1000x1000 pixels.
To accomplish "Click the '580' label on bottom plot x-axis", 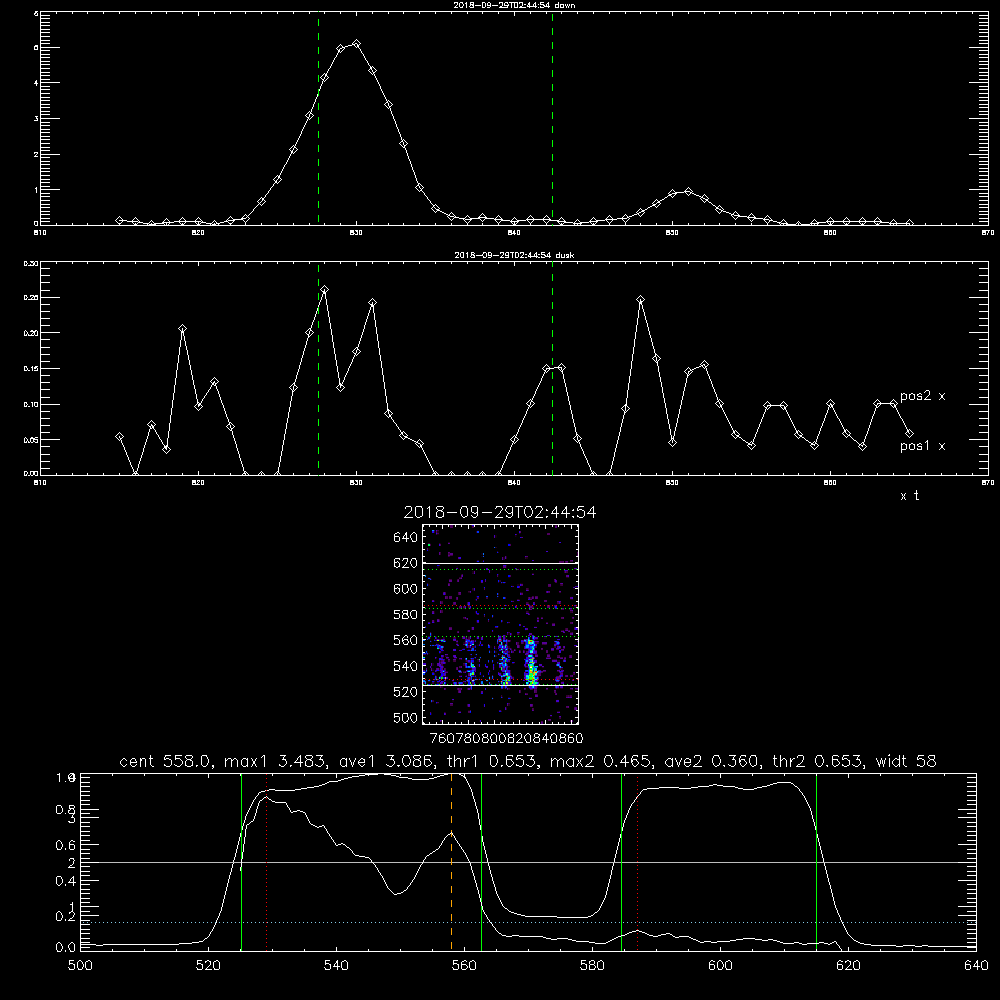I will point(592,966).
